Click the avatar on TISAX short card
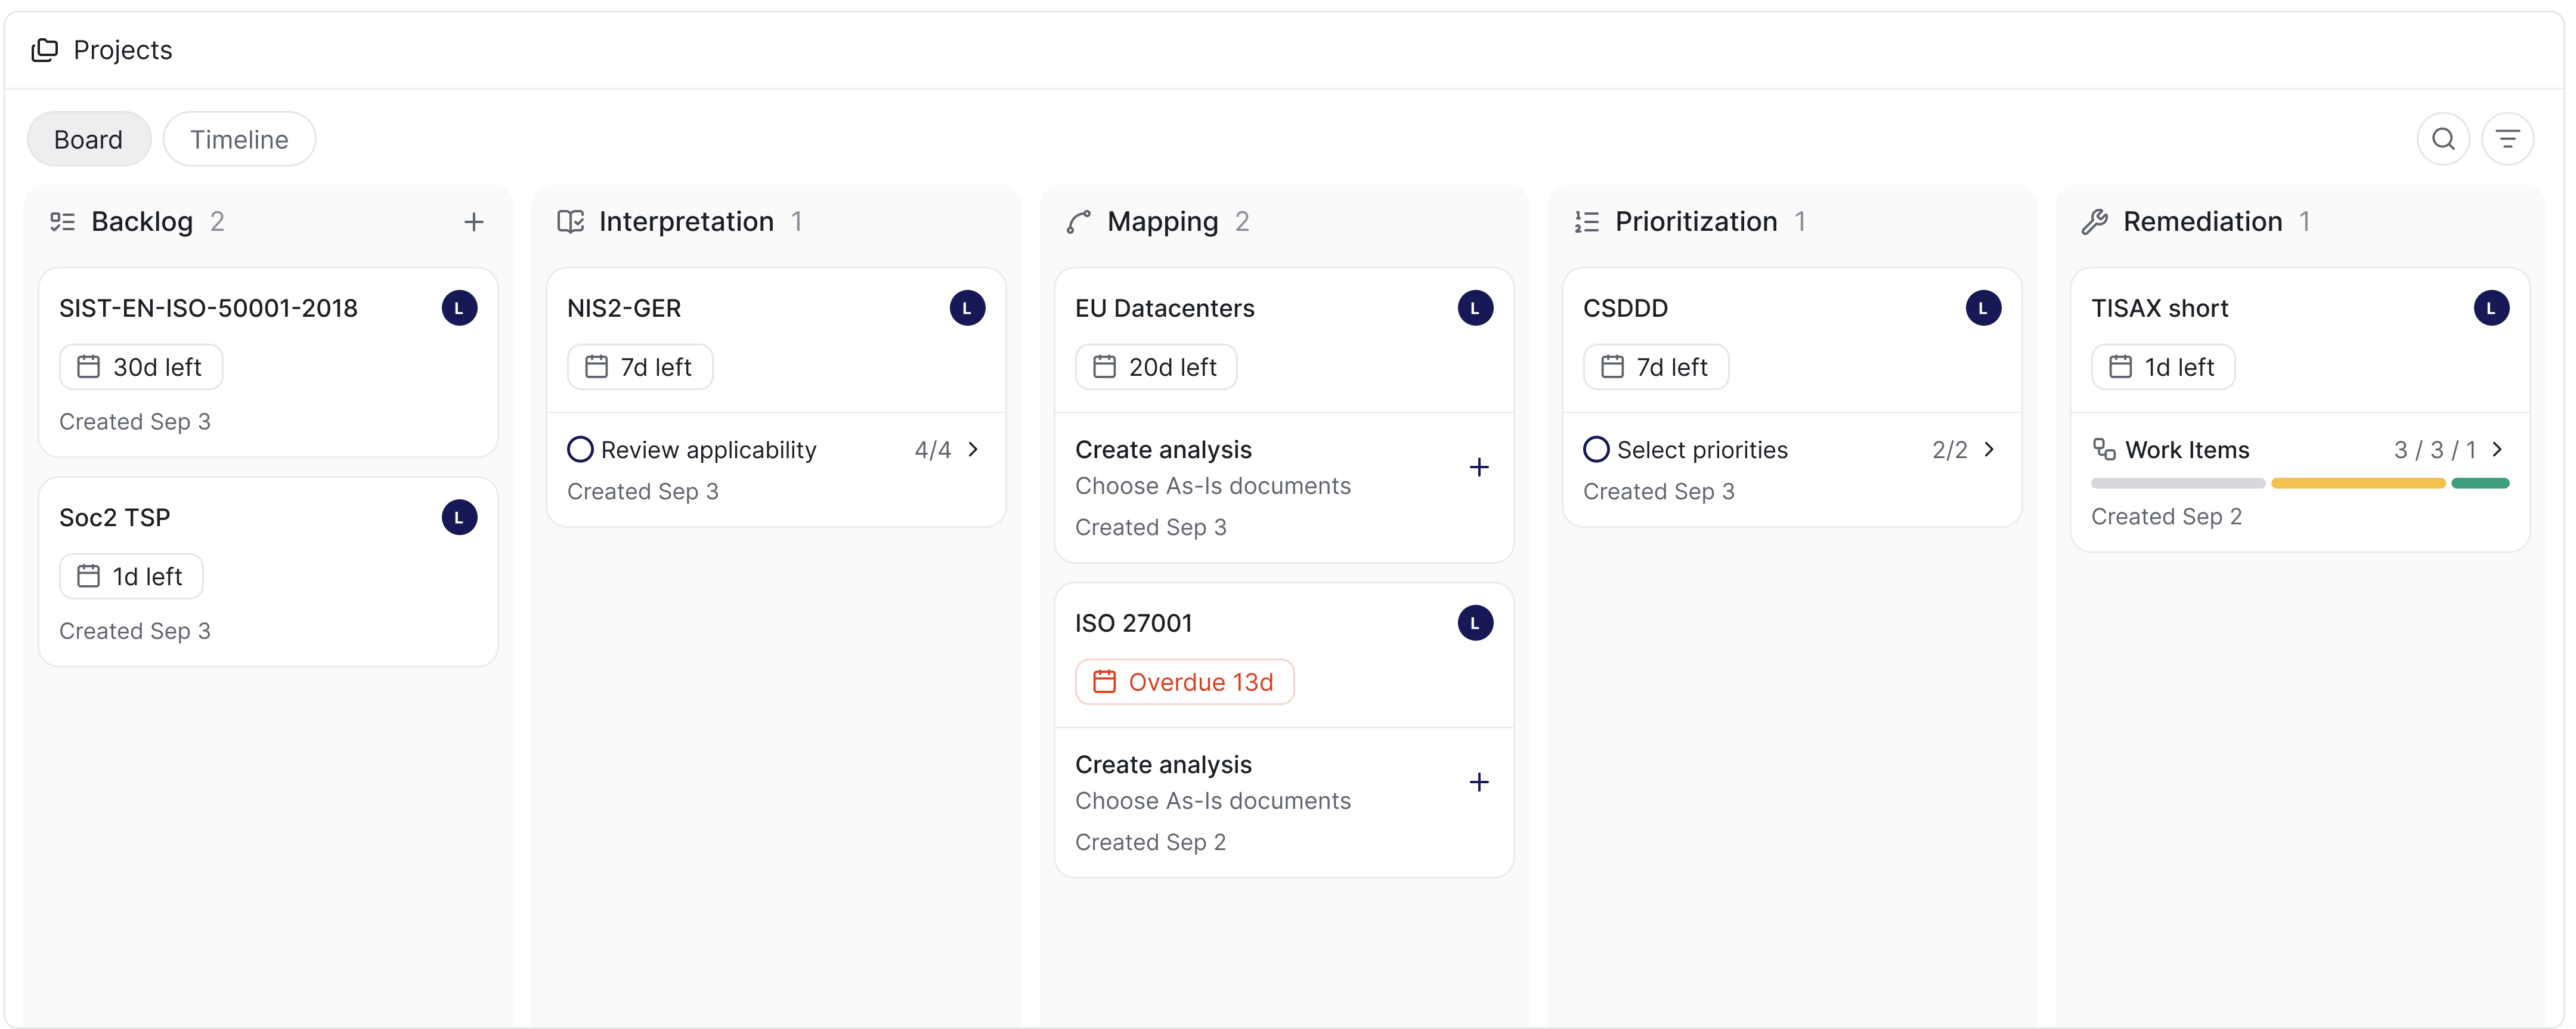This screenshot has width=2576, height=1029. point(2491,308)
